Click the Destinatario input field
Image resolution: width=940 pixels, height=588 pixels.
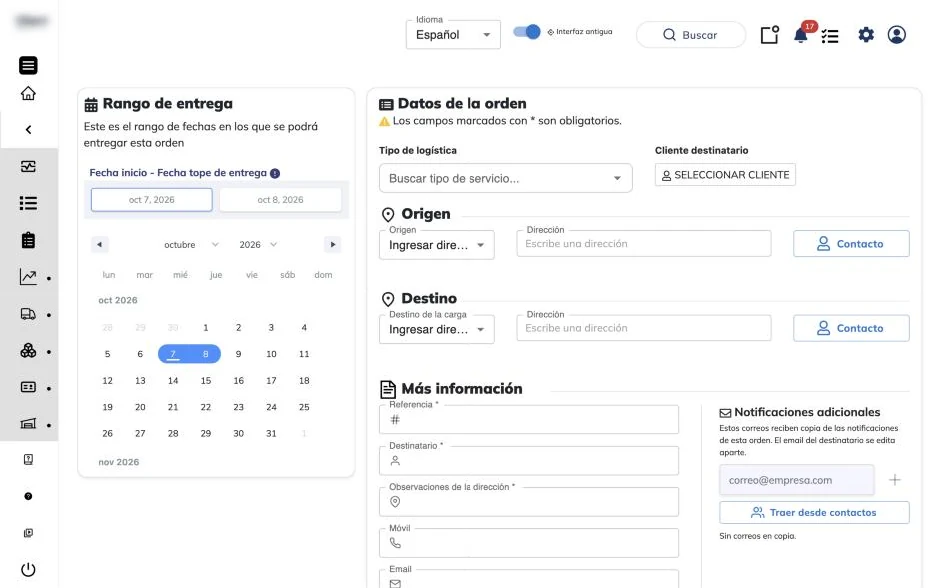529,461
